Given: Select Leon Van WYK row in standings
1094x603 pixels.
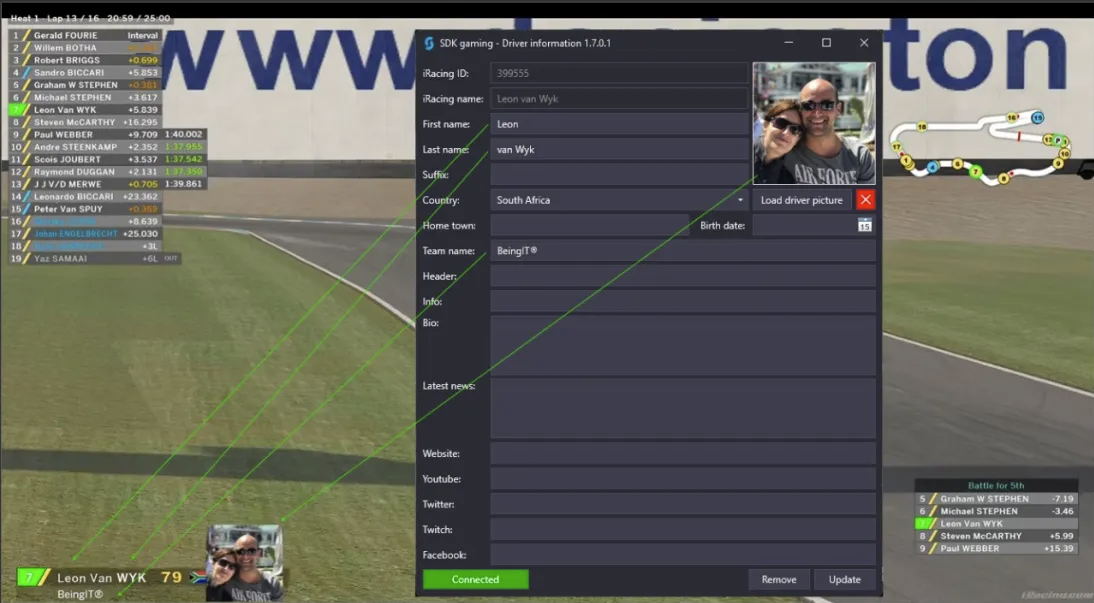Looking at the screenshot, I should (x=84, y=110).
